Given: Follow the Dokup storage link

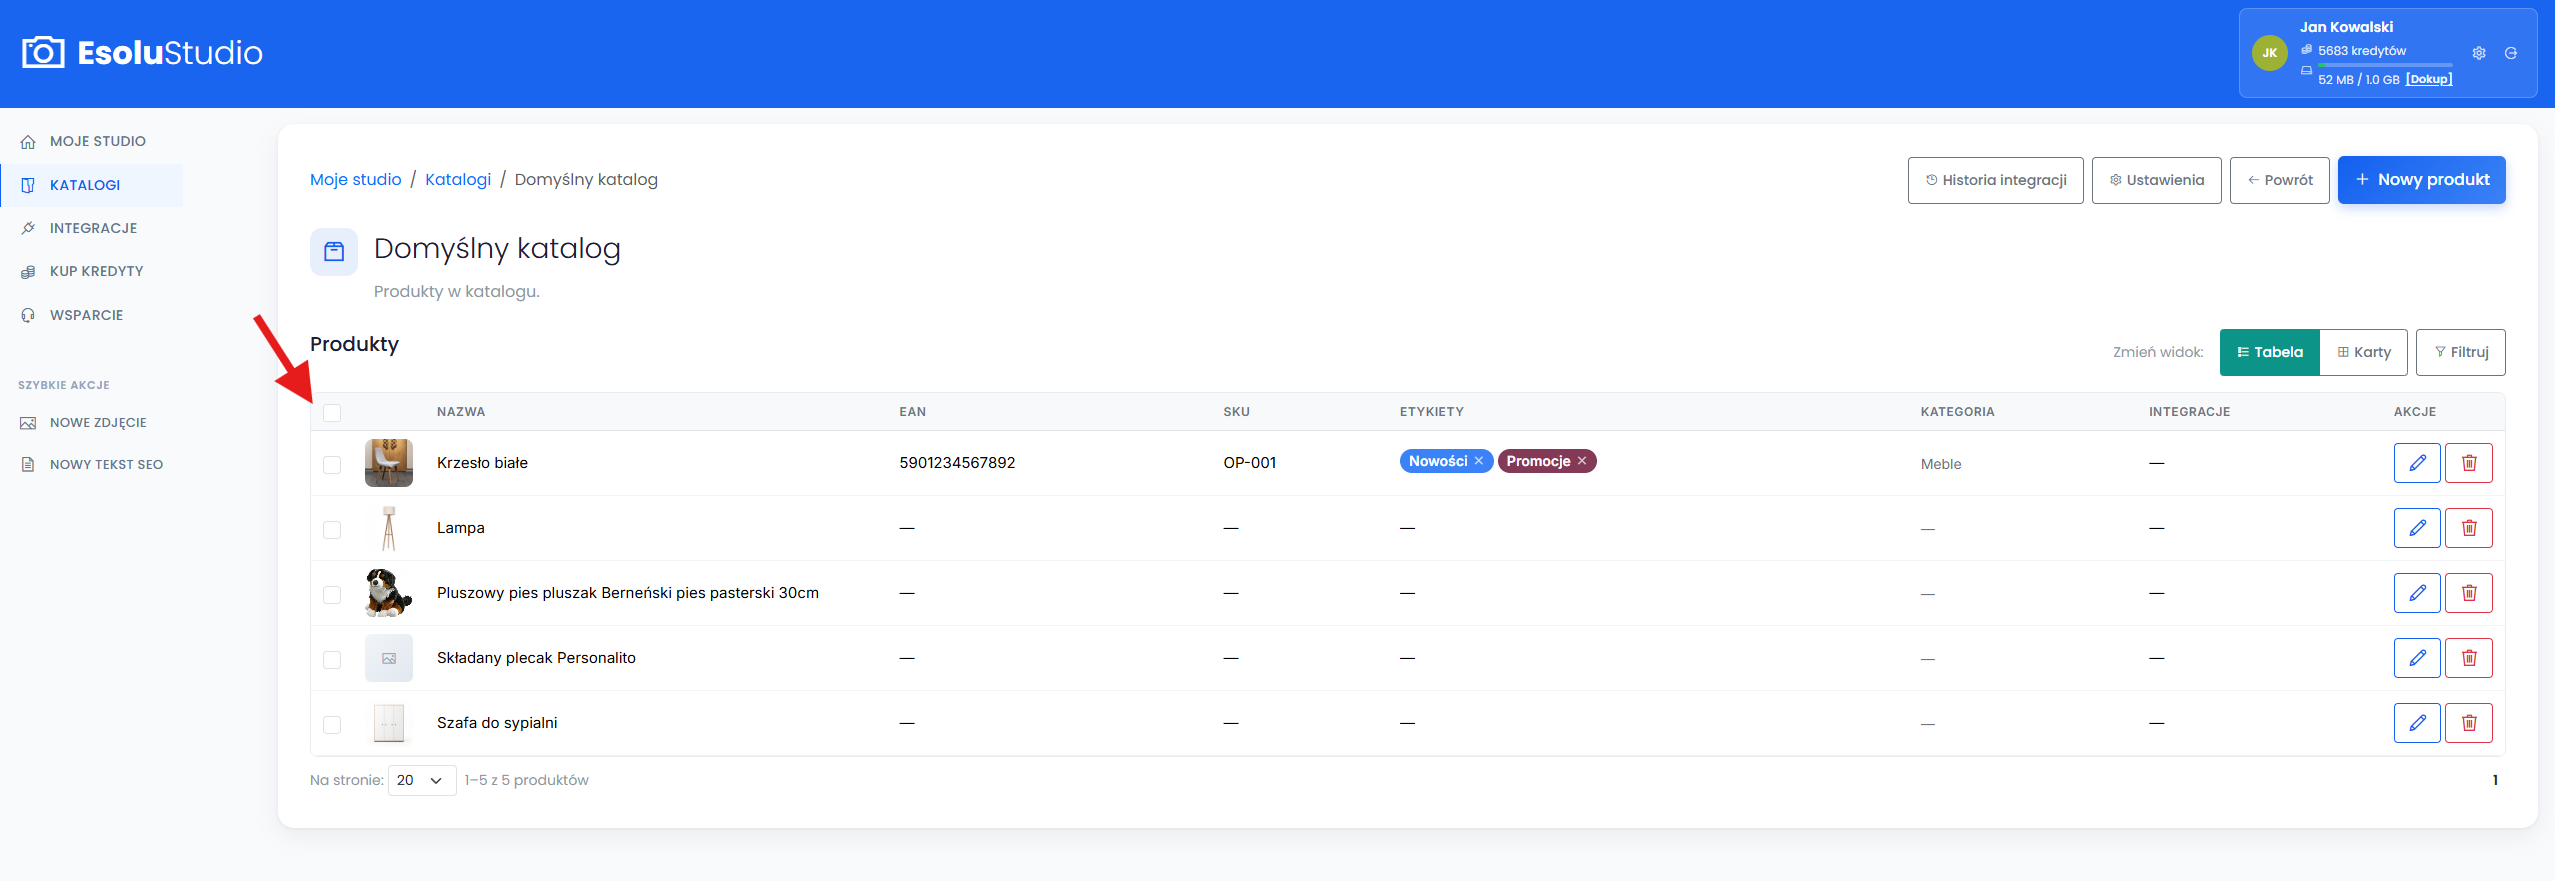Looking at the screenshot, I should (x=2428, y=79).
